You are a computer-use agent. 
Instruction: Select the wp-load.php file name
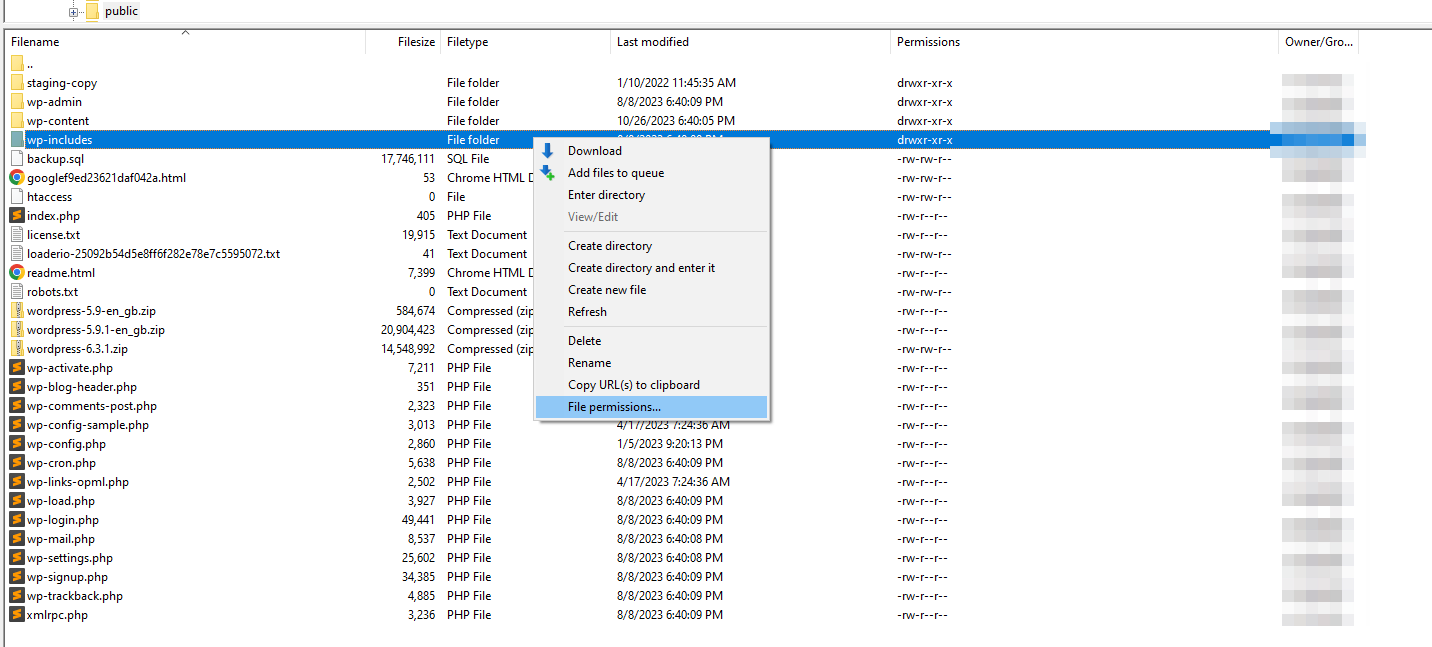tap(61, 501)
